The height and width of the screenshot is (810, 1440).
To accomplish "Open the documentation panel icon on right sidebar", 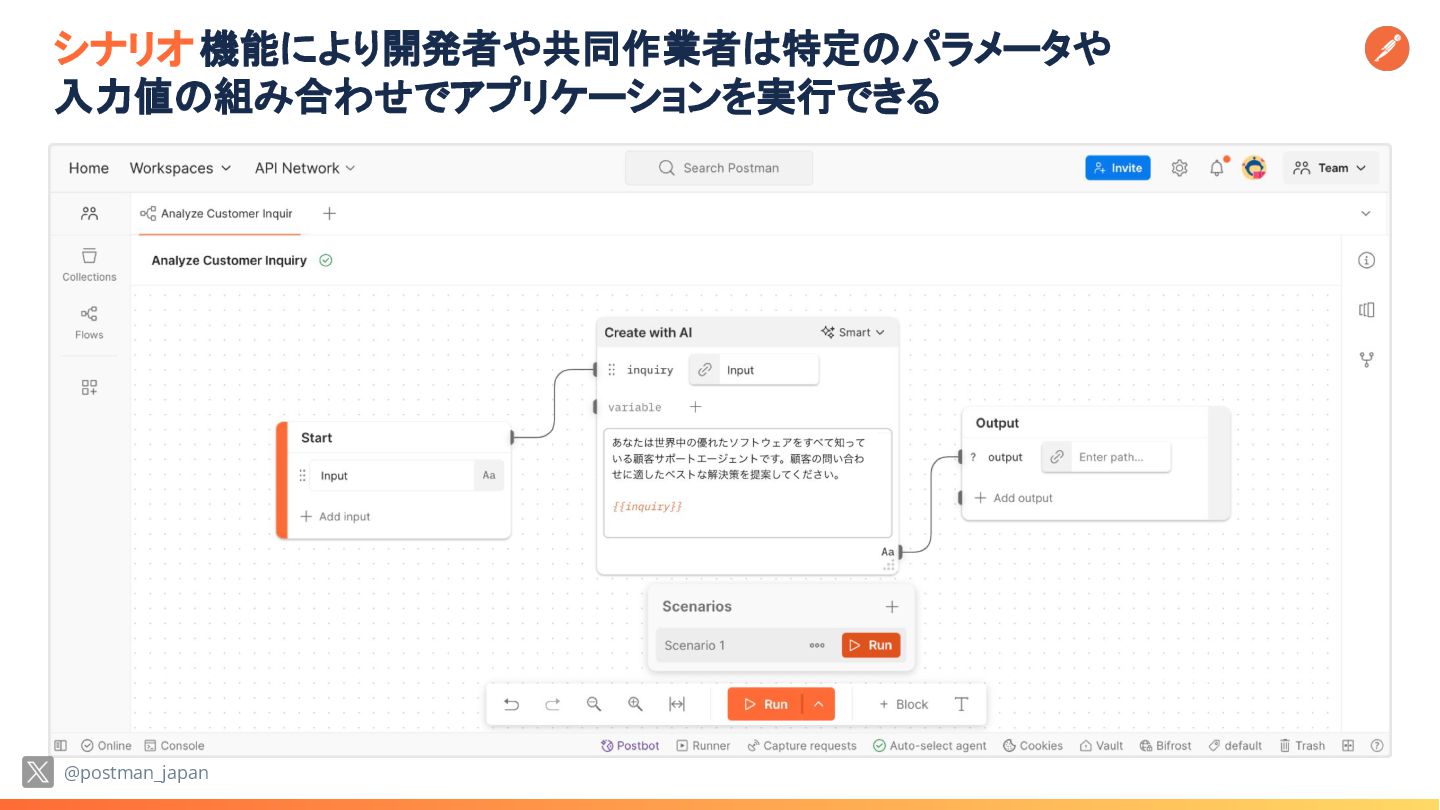I will point(1366,310).
